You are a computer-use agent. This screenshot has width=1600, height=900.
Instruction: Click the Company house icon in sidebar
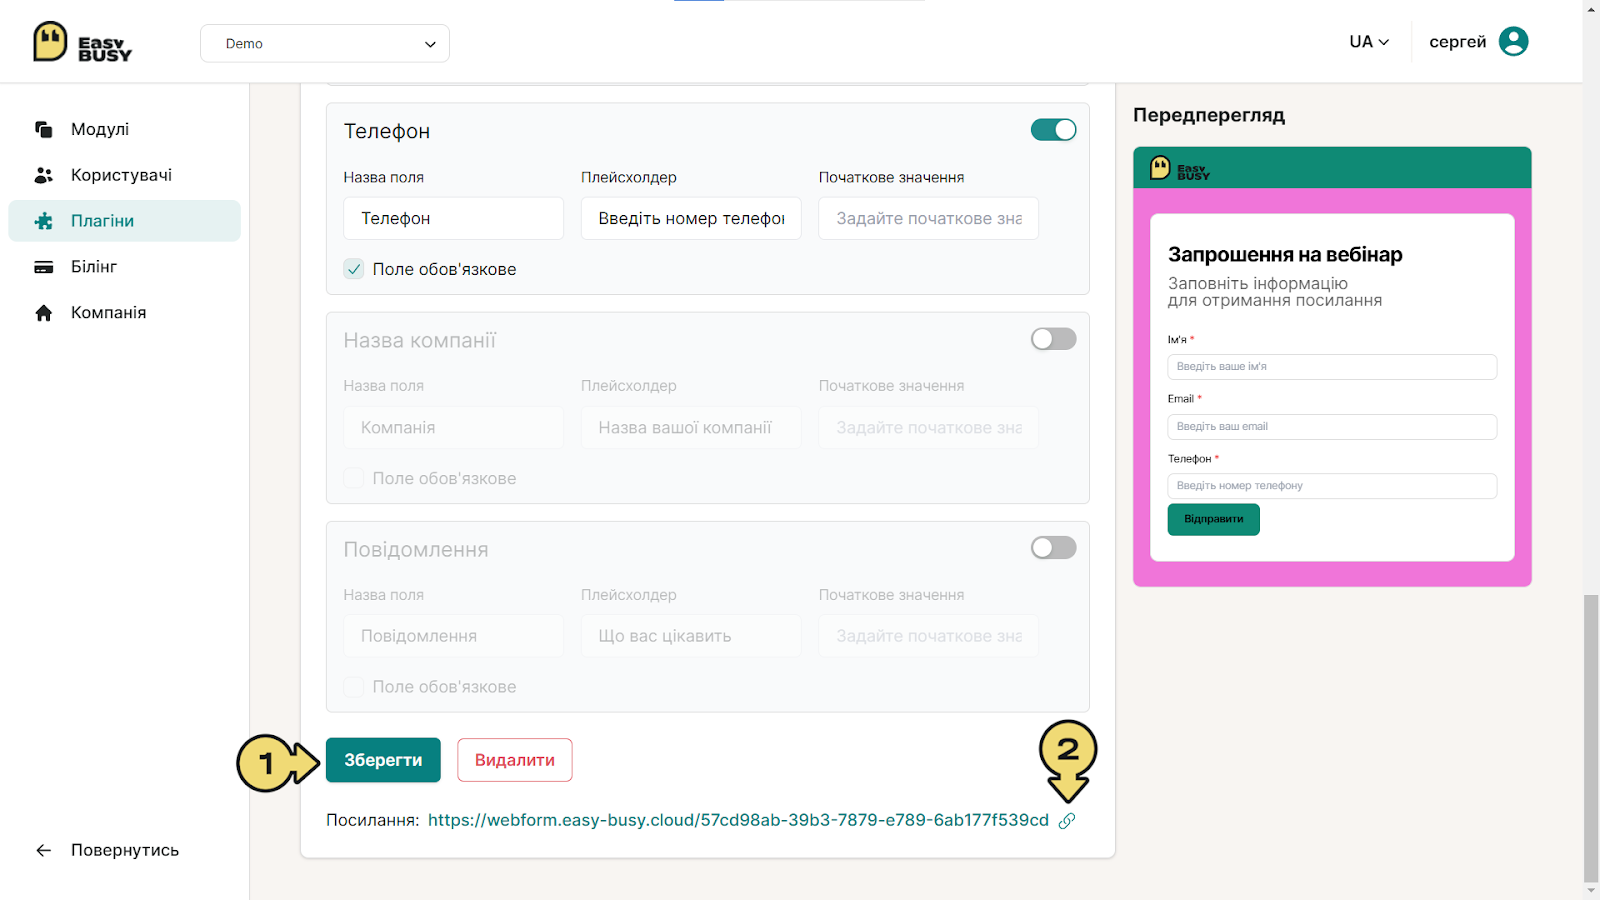point(43,313)
